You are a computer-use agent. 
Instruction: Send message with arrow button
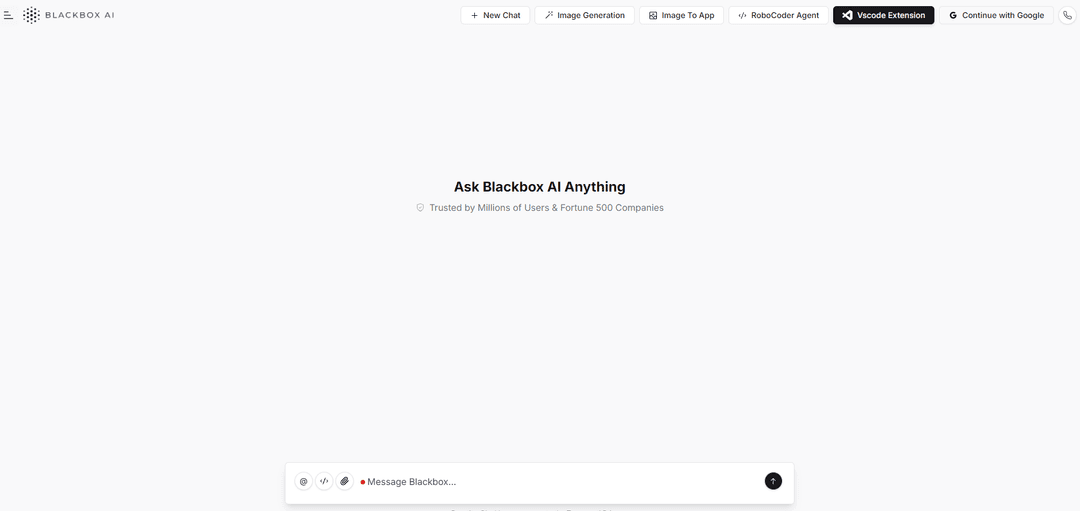pyautogui.click(x=773, y=481)
